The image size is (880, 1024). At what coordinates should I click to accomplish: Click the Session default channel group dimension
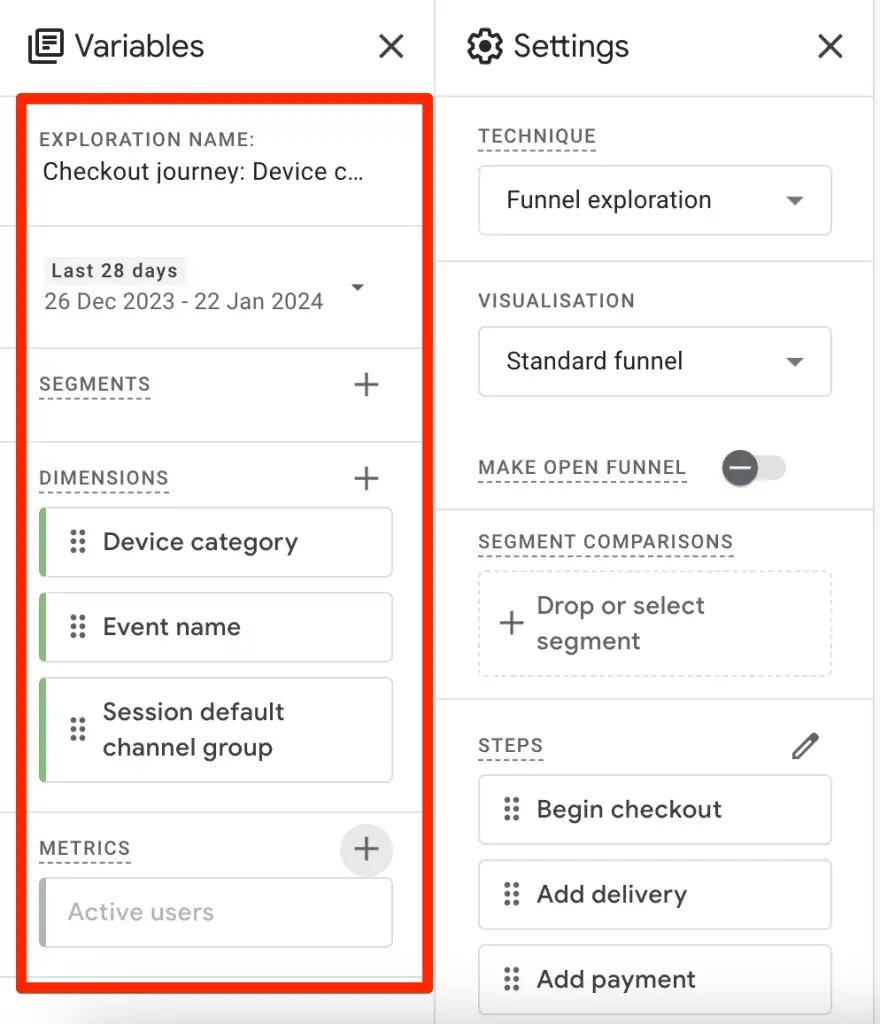215,730
